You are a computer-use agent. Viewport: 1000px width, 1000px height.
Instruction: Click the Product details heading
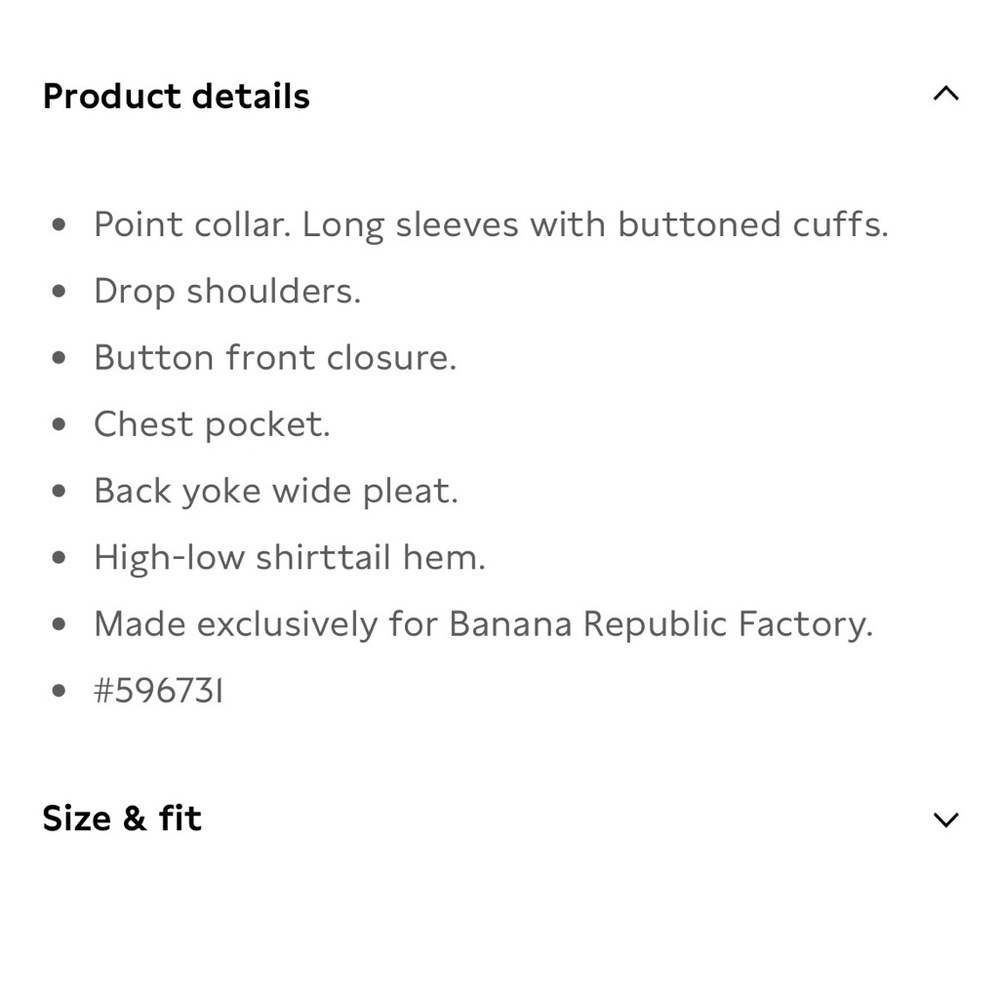[x=176, y=97]
